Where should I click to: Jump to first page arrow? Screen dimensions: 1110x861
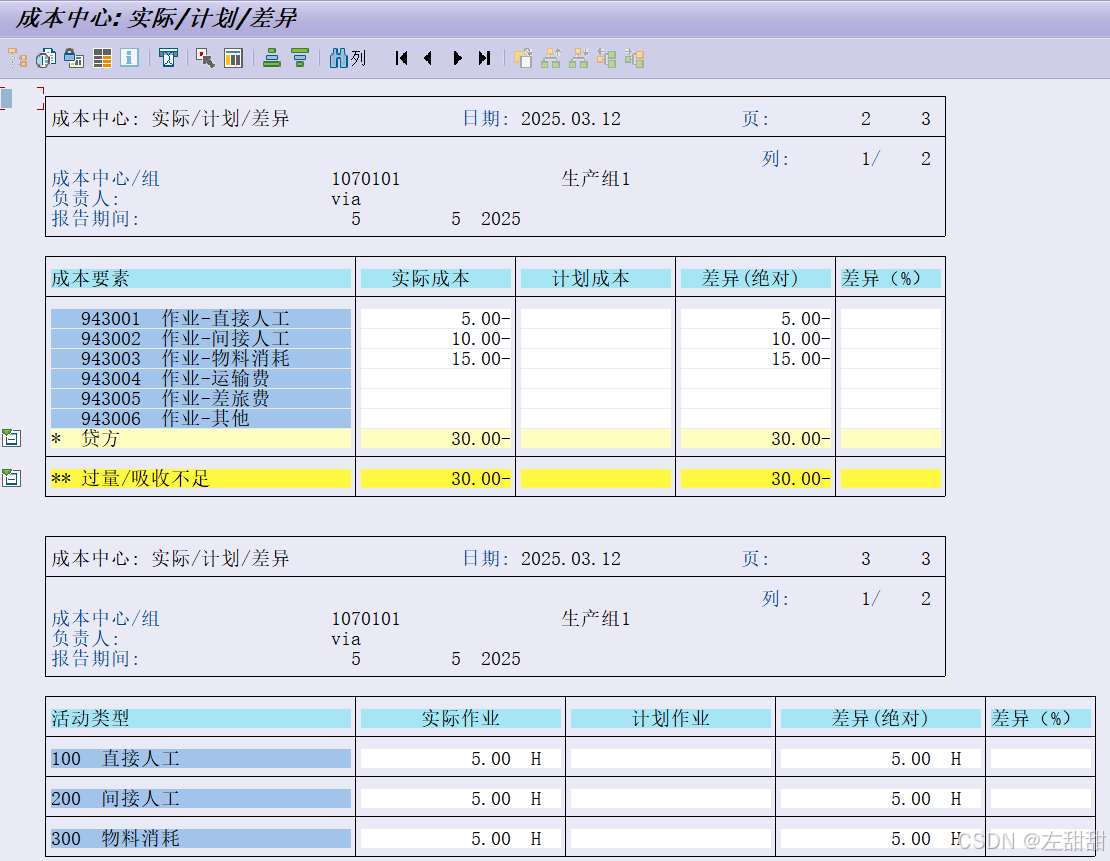pos(401,58)
